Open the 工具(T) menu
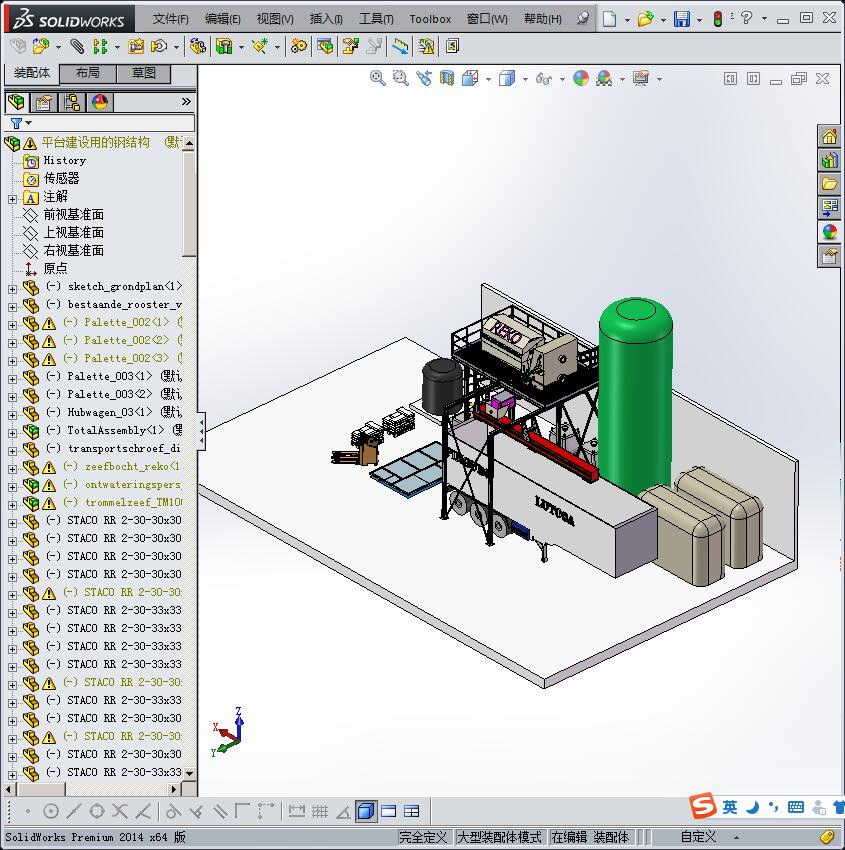The width and height of the screenshot is (845, 850). 377,19
